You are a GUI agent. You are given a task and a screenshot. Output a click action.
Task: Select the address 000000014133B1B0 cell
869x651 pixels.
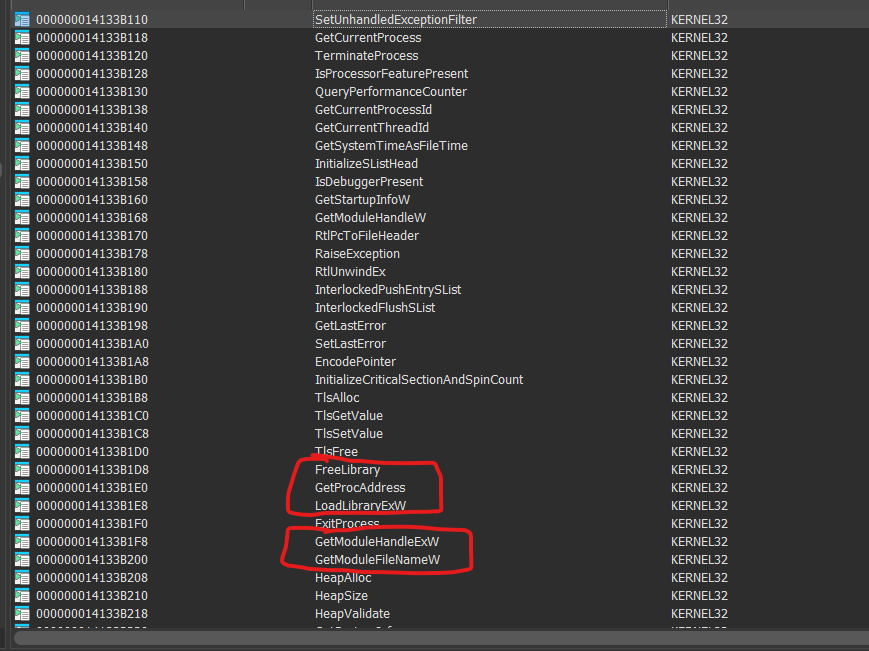[x=92, y=379]
